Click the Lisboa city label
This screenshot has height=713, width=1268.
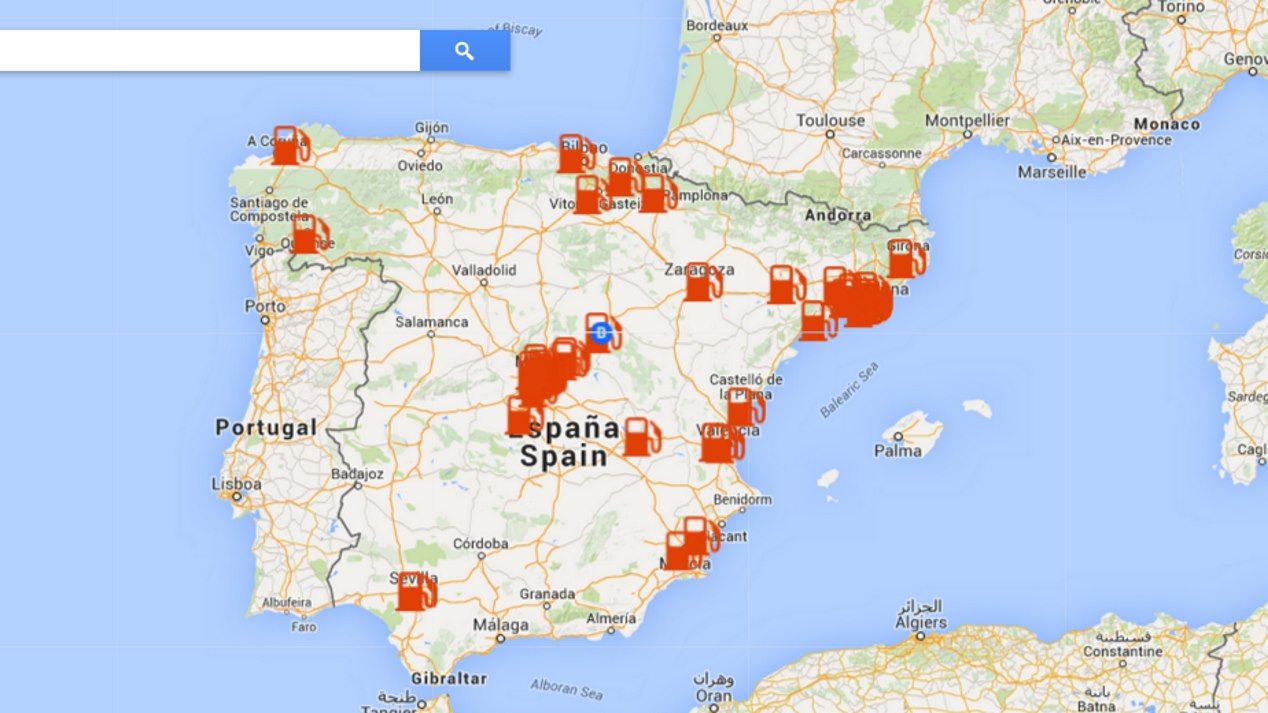[237, 484]
